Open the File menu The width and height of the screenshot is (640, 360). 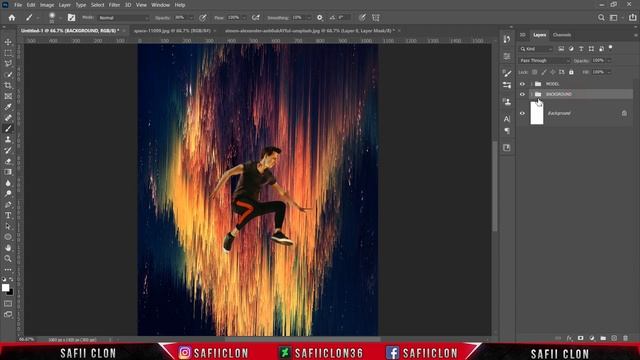point(18,5)
